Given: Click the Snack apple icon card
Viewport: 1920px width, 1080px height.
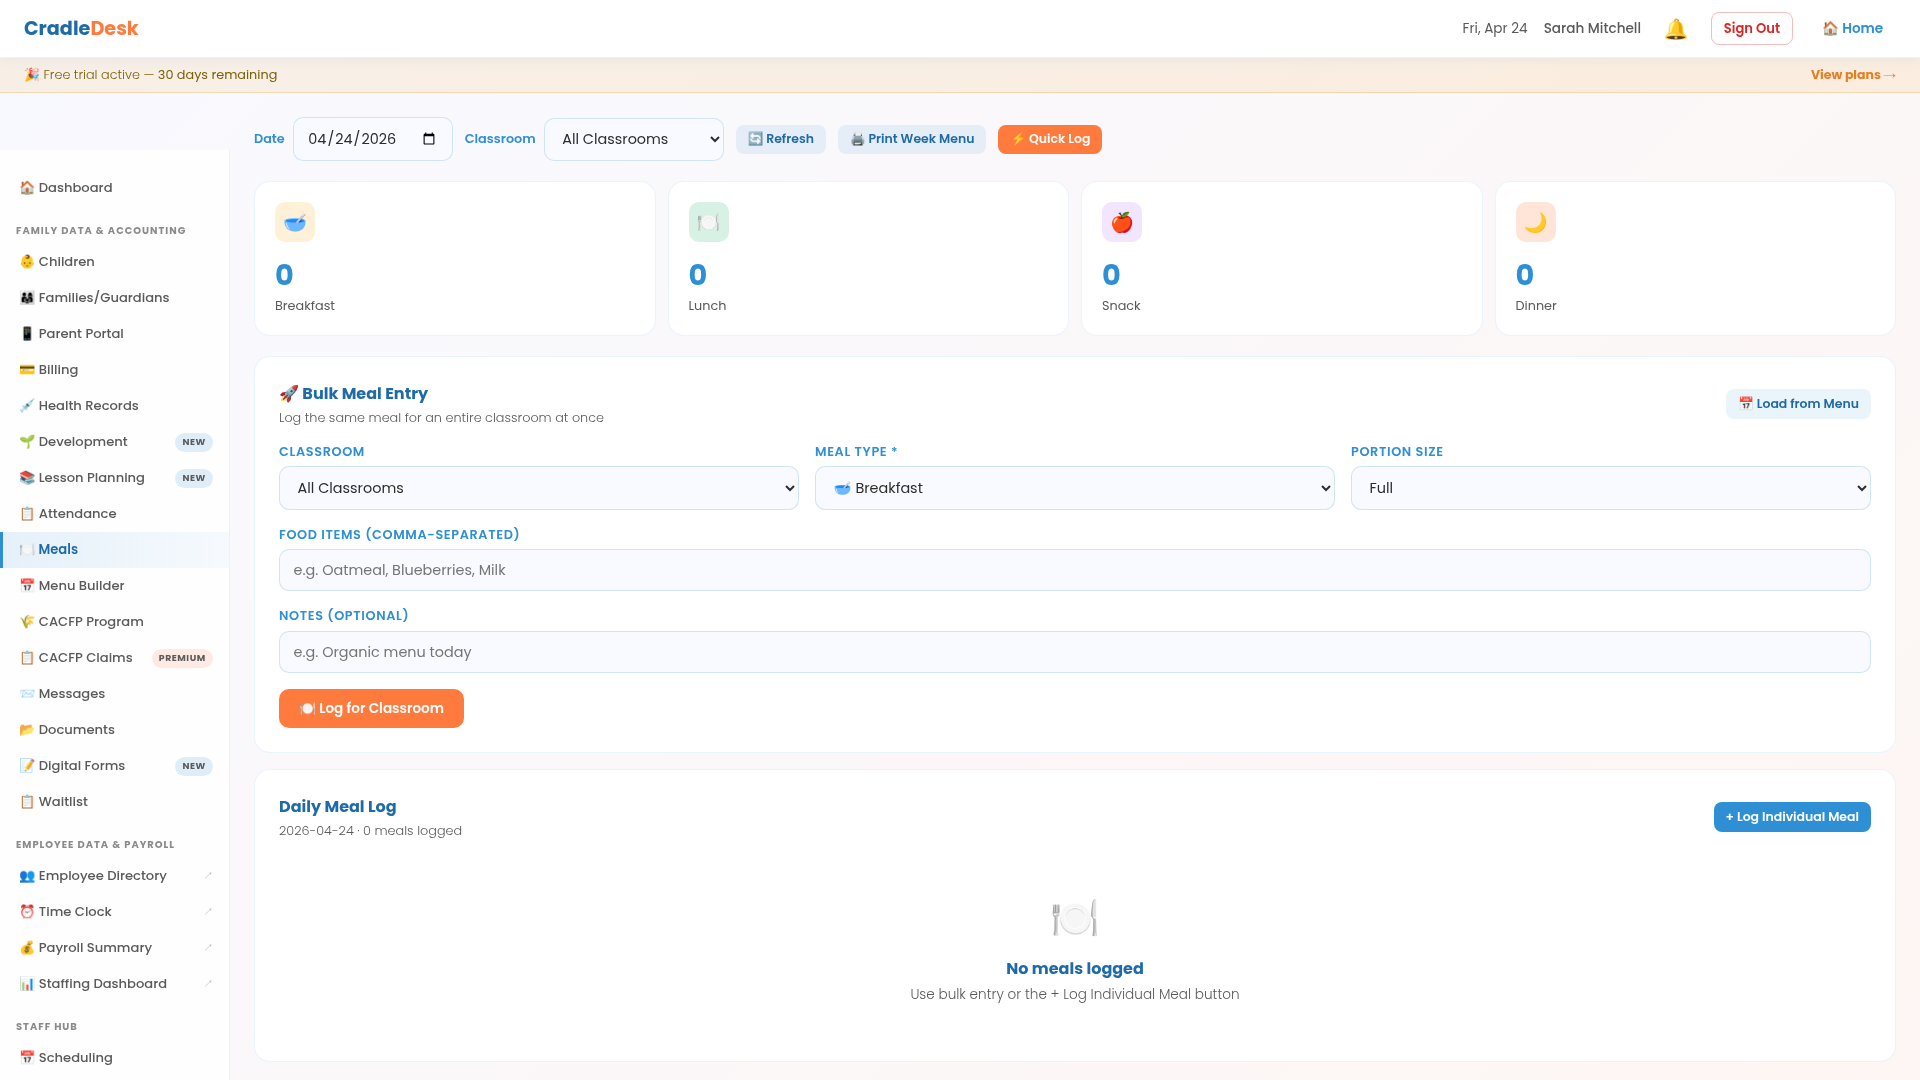Looking at the screenshot, I should tap(1121, 222).
